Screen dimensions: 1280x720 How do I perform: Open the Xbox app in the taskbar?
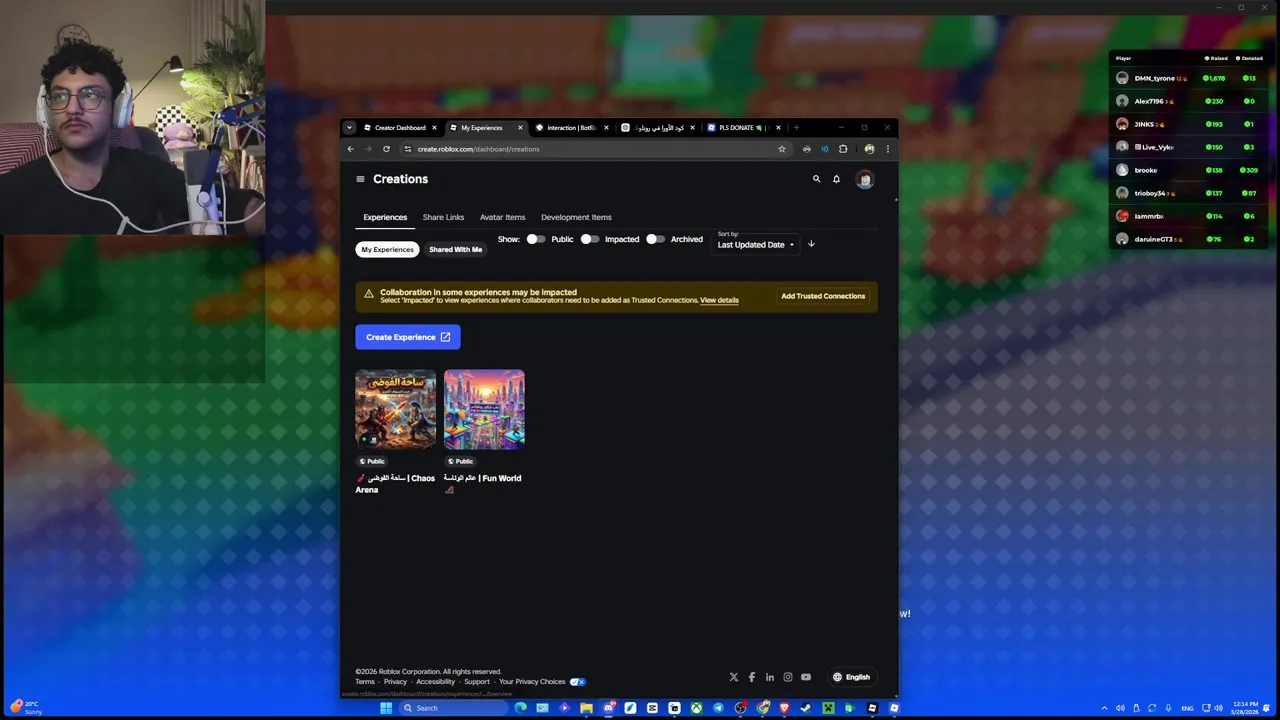pos(697,708)
